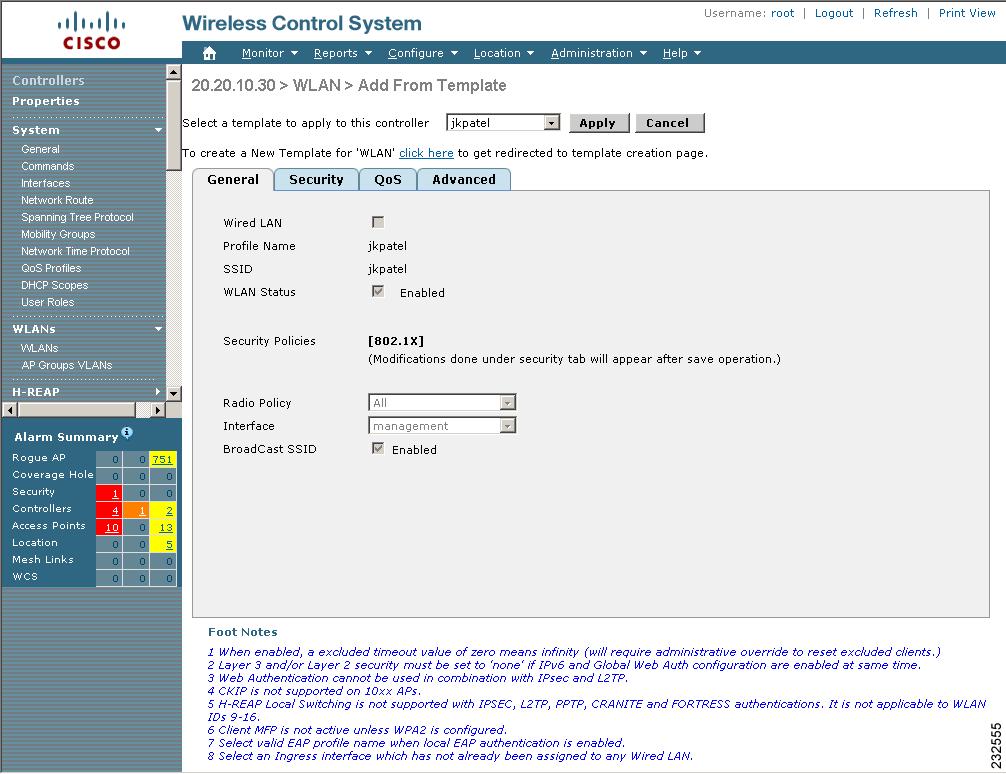
Task: Collapse the System section in sidebar
Action: tap(158, 130)
